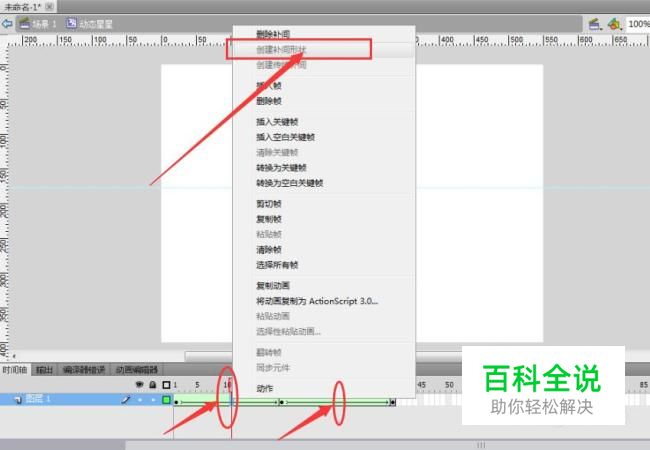Toggle visibility dot of 图层 1
This screenshot has width=650, height=450.
coord(140,400)
